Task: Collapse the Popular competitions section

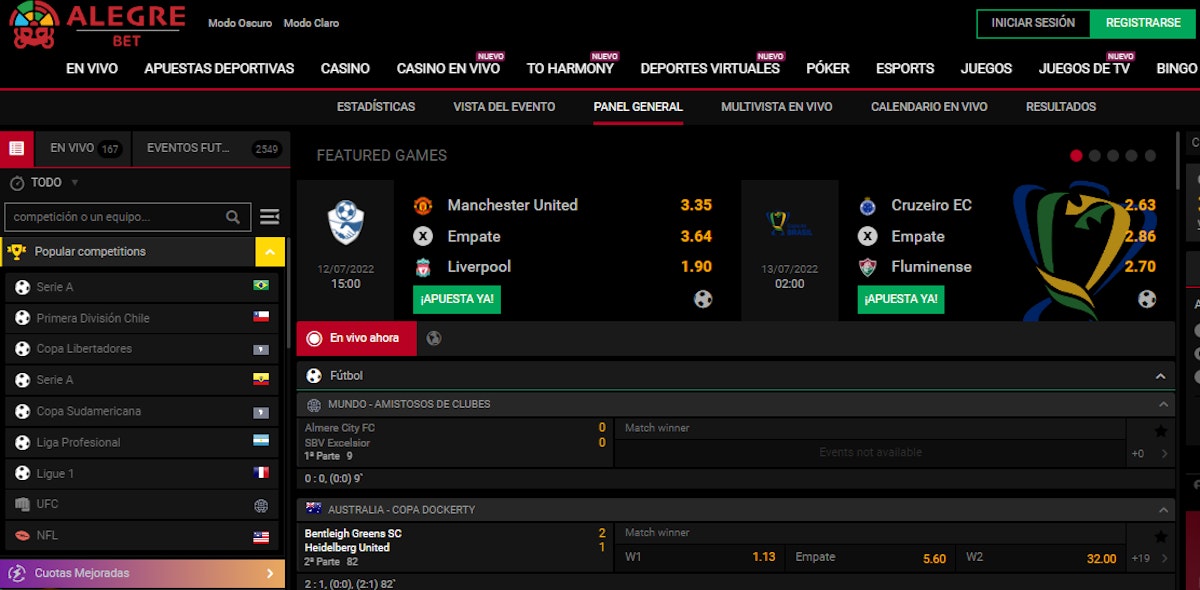Action: 270,252
